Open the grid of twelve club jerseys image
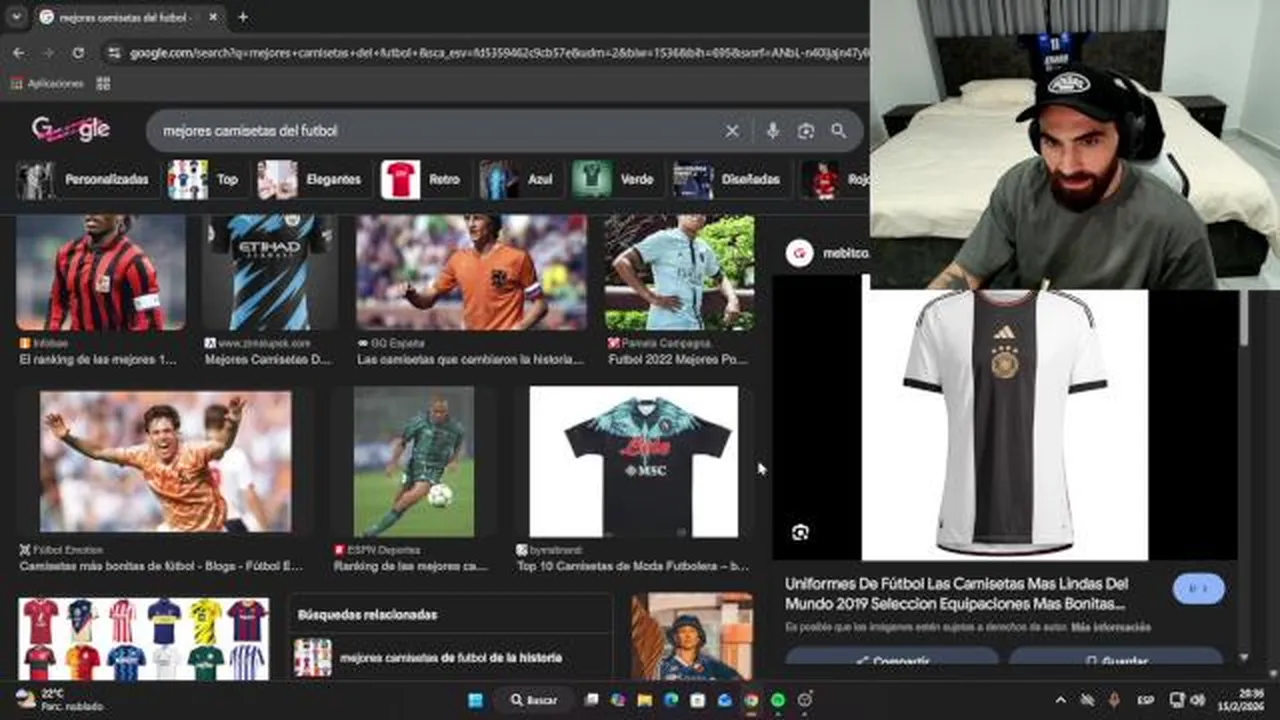This screenshot has width=1280, height=720. 143,640
